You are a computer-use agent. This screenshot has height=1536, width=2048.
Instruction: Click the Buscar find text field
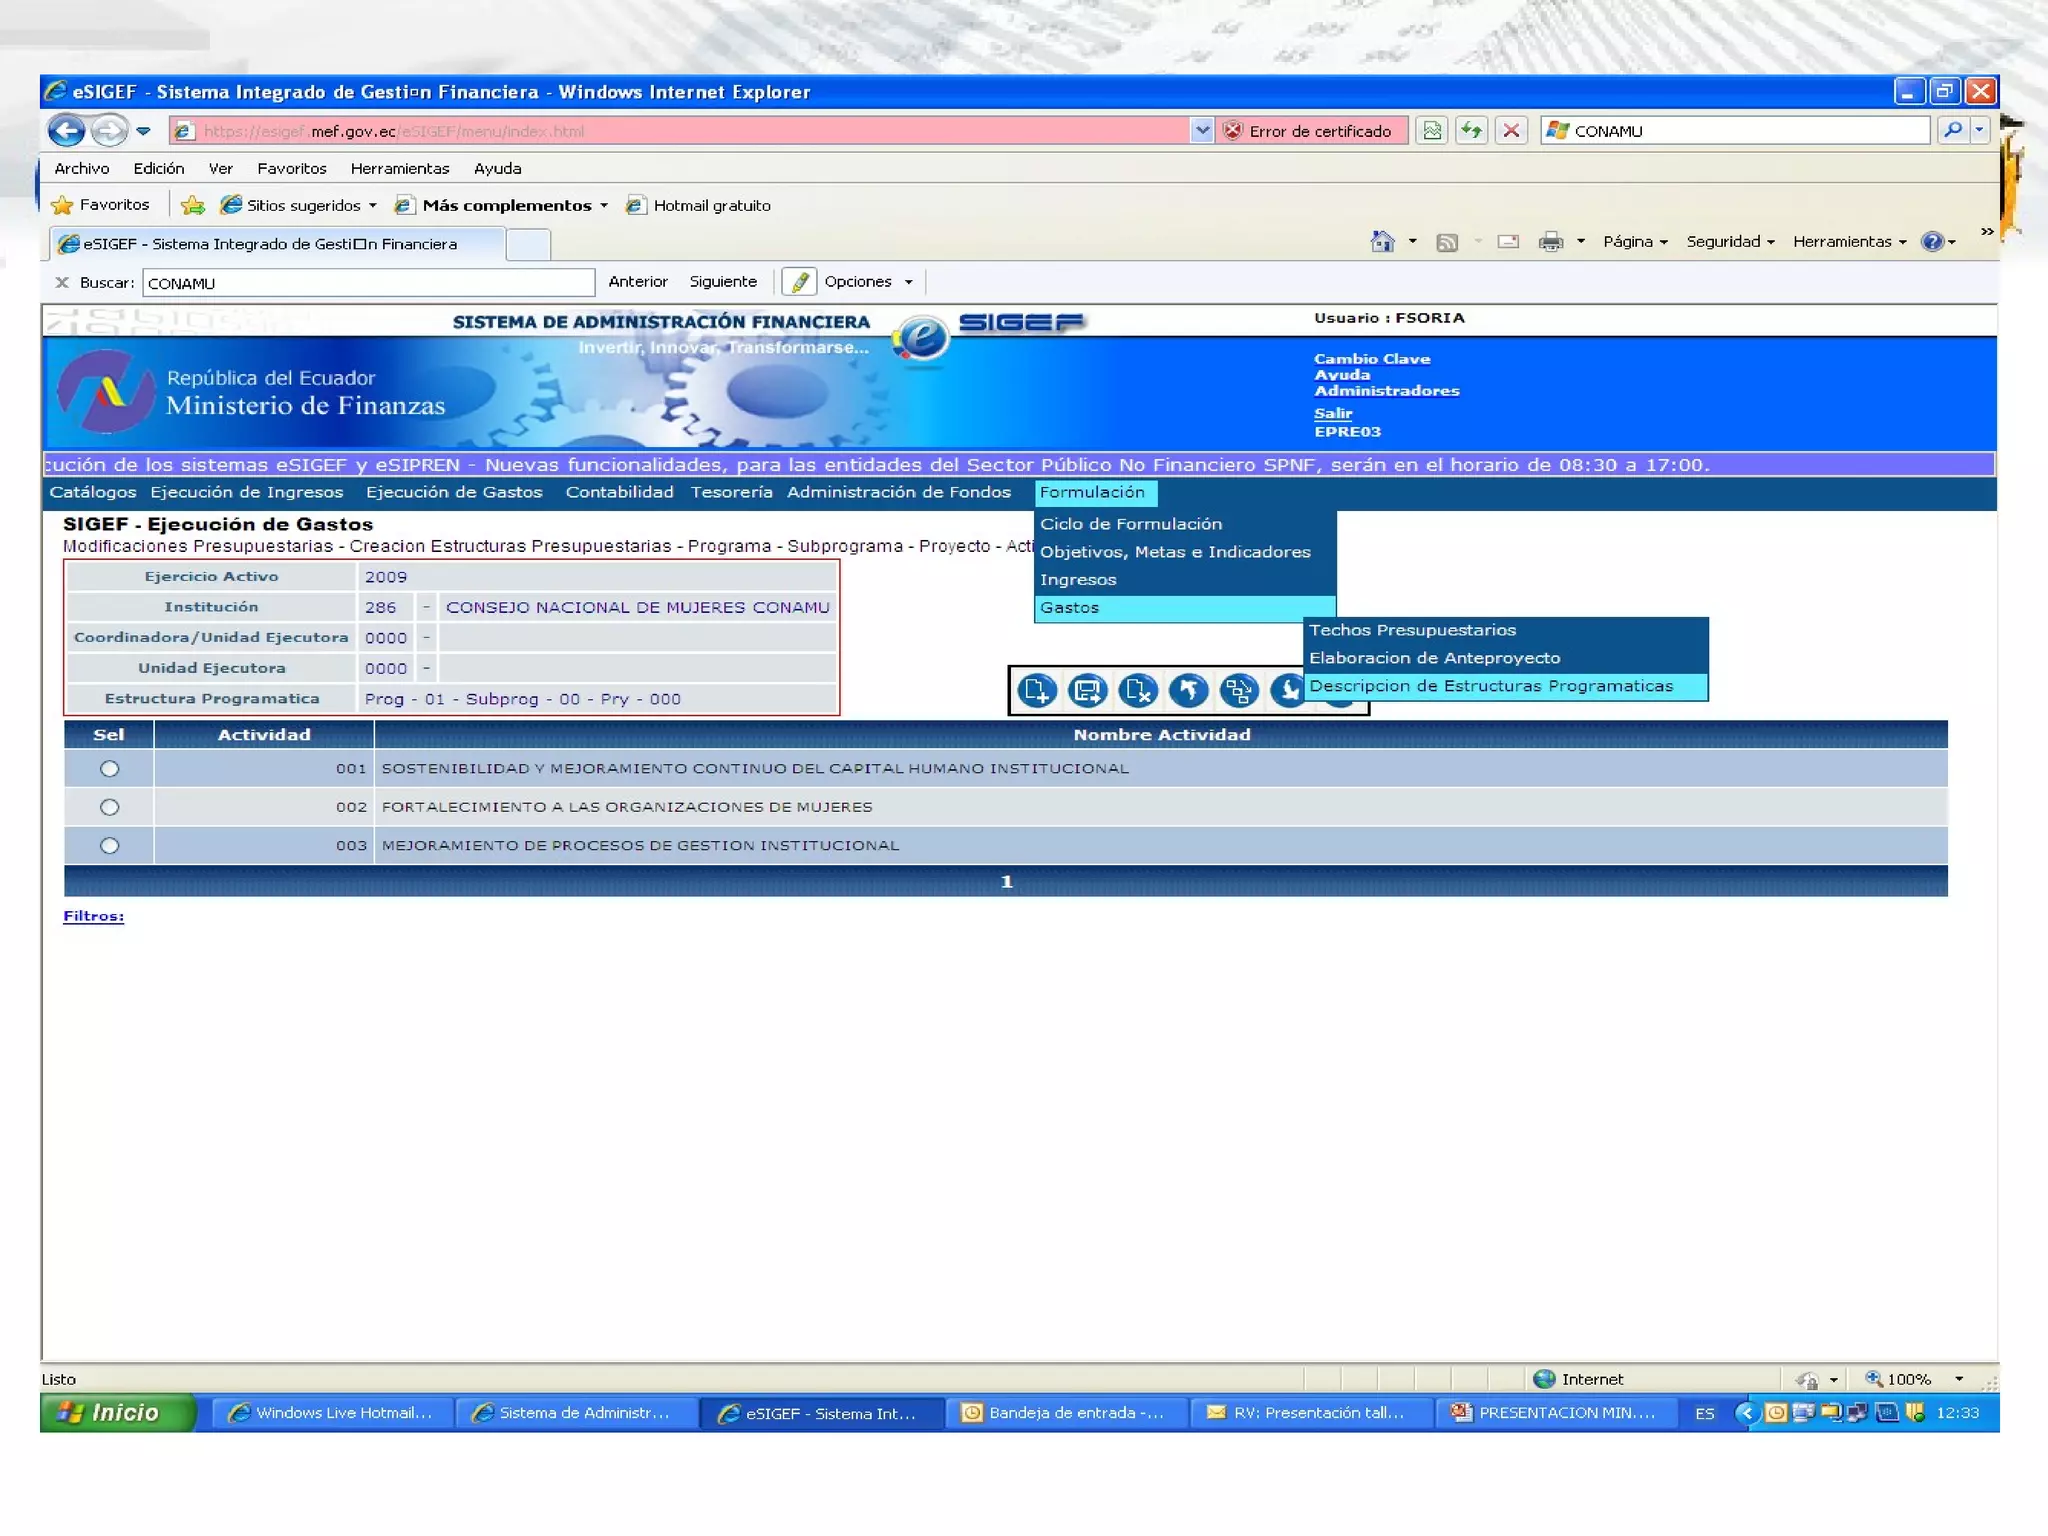click(x=368, y=283)
